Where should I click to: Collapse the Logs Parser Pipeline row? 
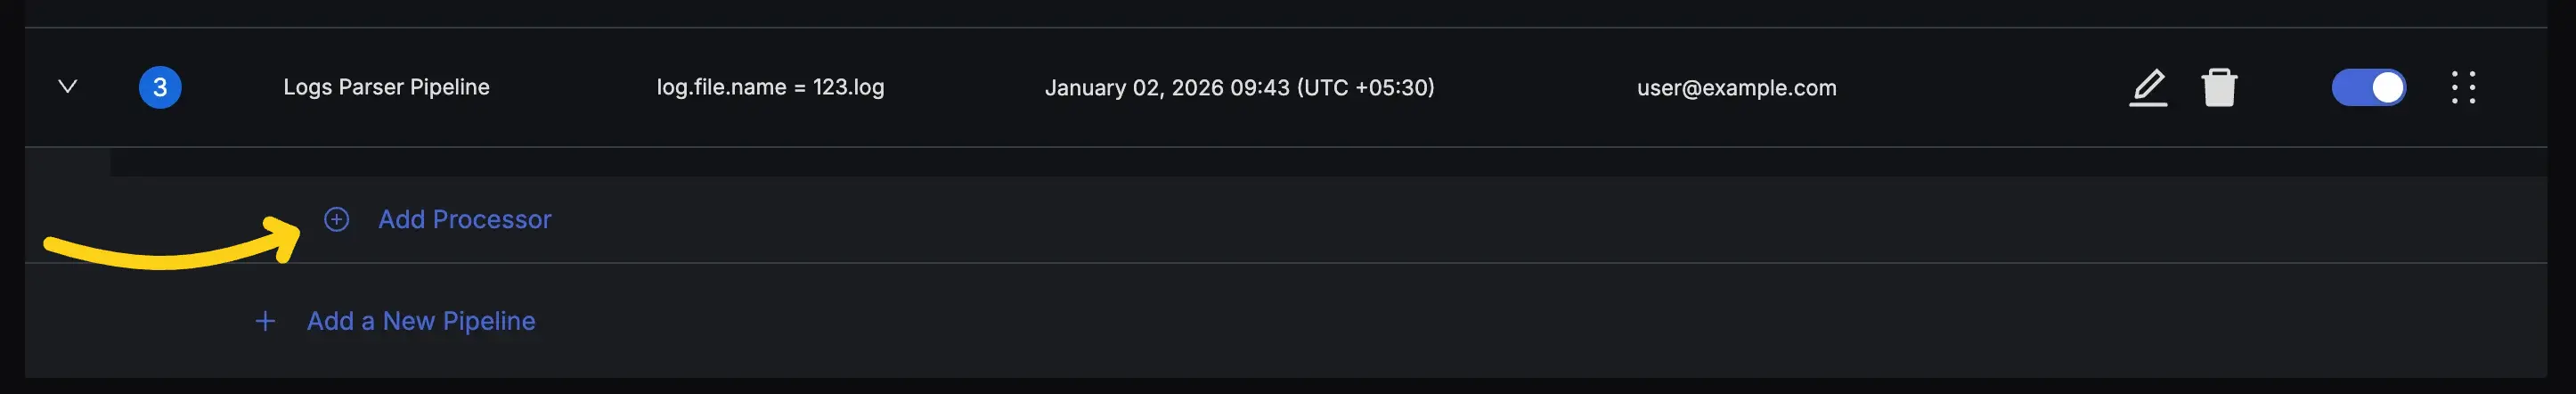pyautogui.click(x=68, y=86)
